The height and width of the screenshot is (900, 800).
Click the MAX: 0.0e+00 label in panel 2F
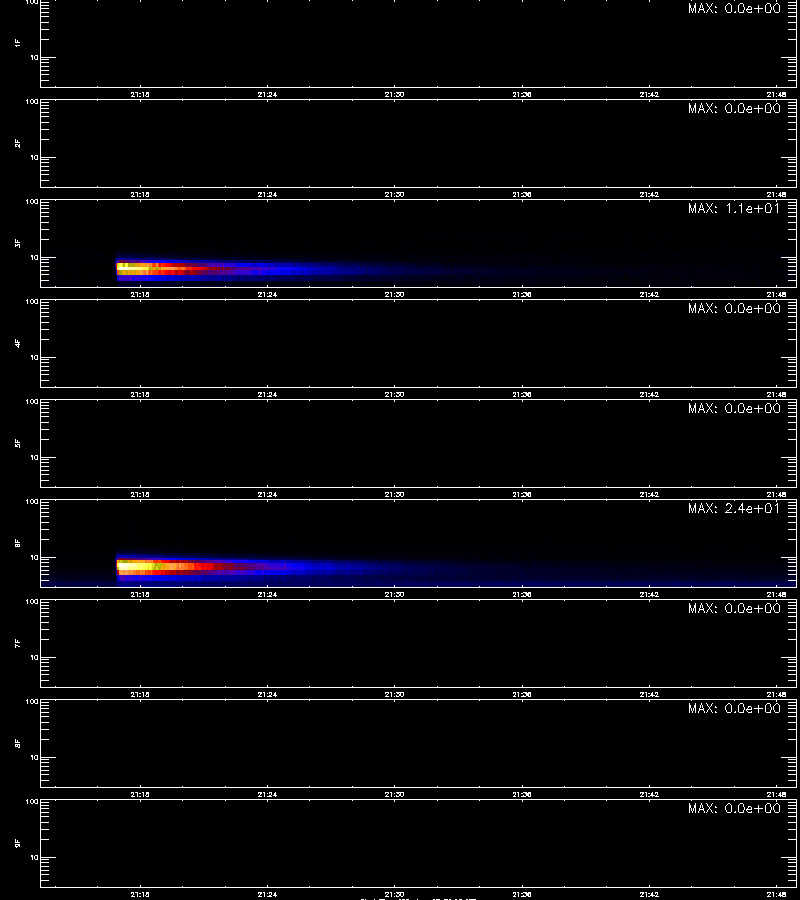(734, 108)
